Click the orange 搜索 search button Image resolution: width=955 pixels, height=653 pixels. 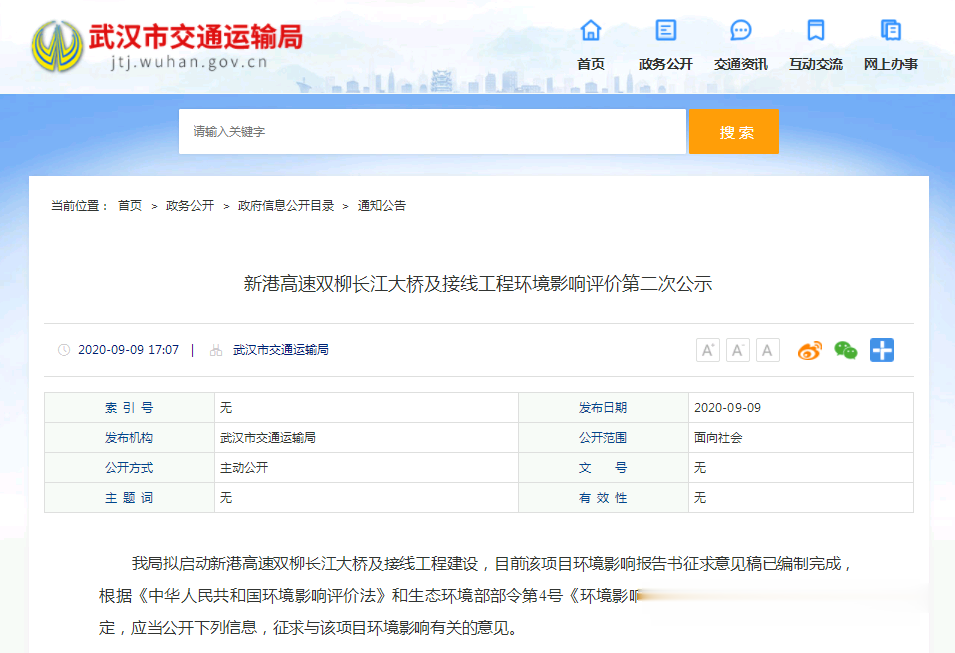pos(733,131)
